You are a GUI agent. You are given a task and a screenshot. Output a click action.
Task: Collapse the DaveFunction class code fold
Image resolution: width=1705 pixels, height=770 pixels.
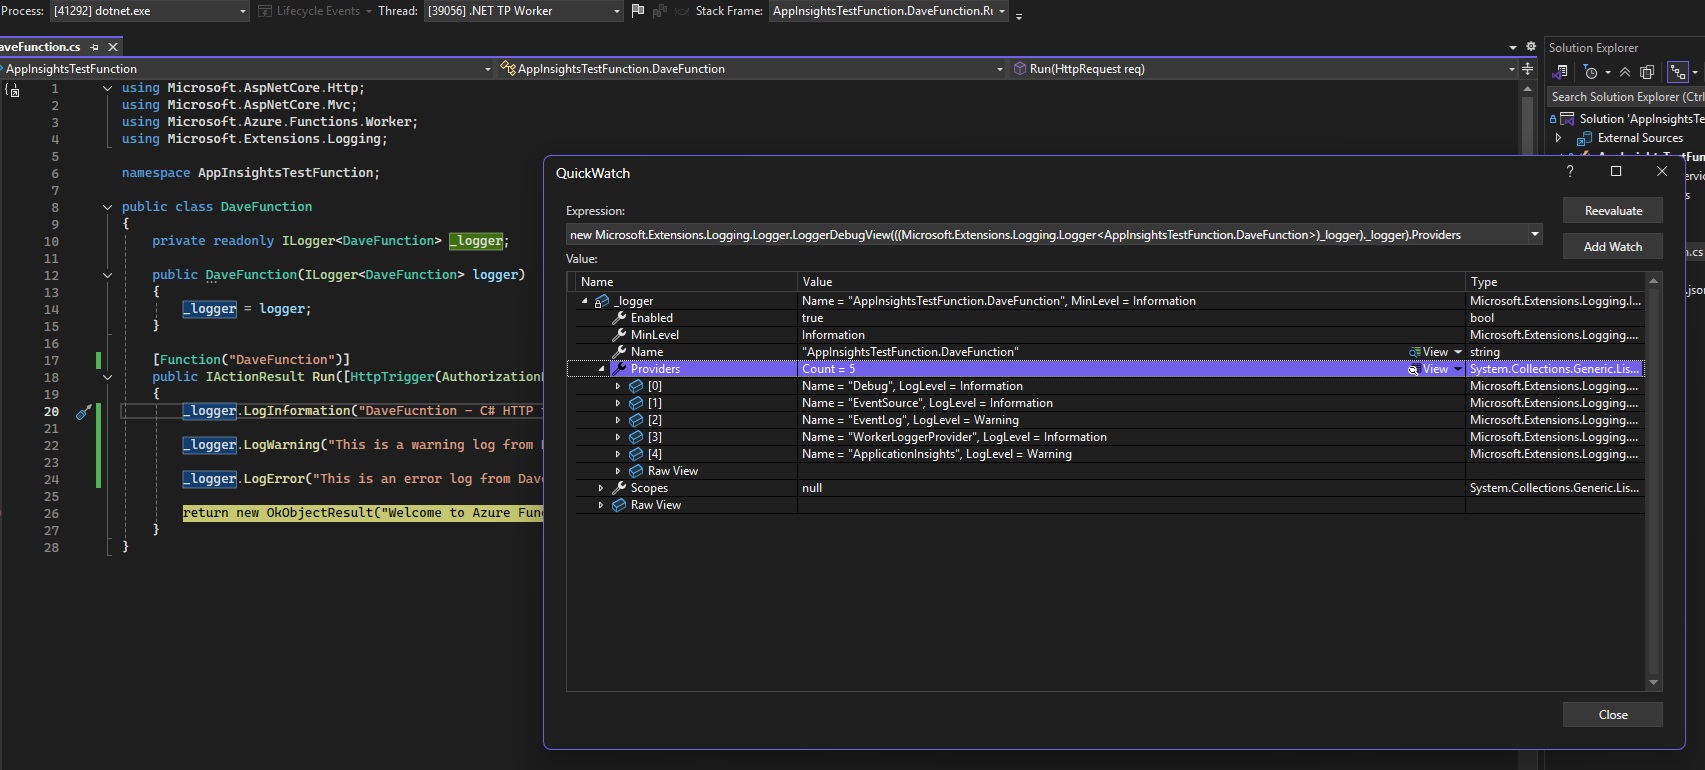(107, 207)
